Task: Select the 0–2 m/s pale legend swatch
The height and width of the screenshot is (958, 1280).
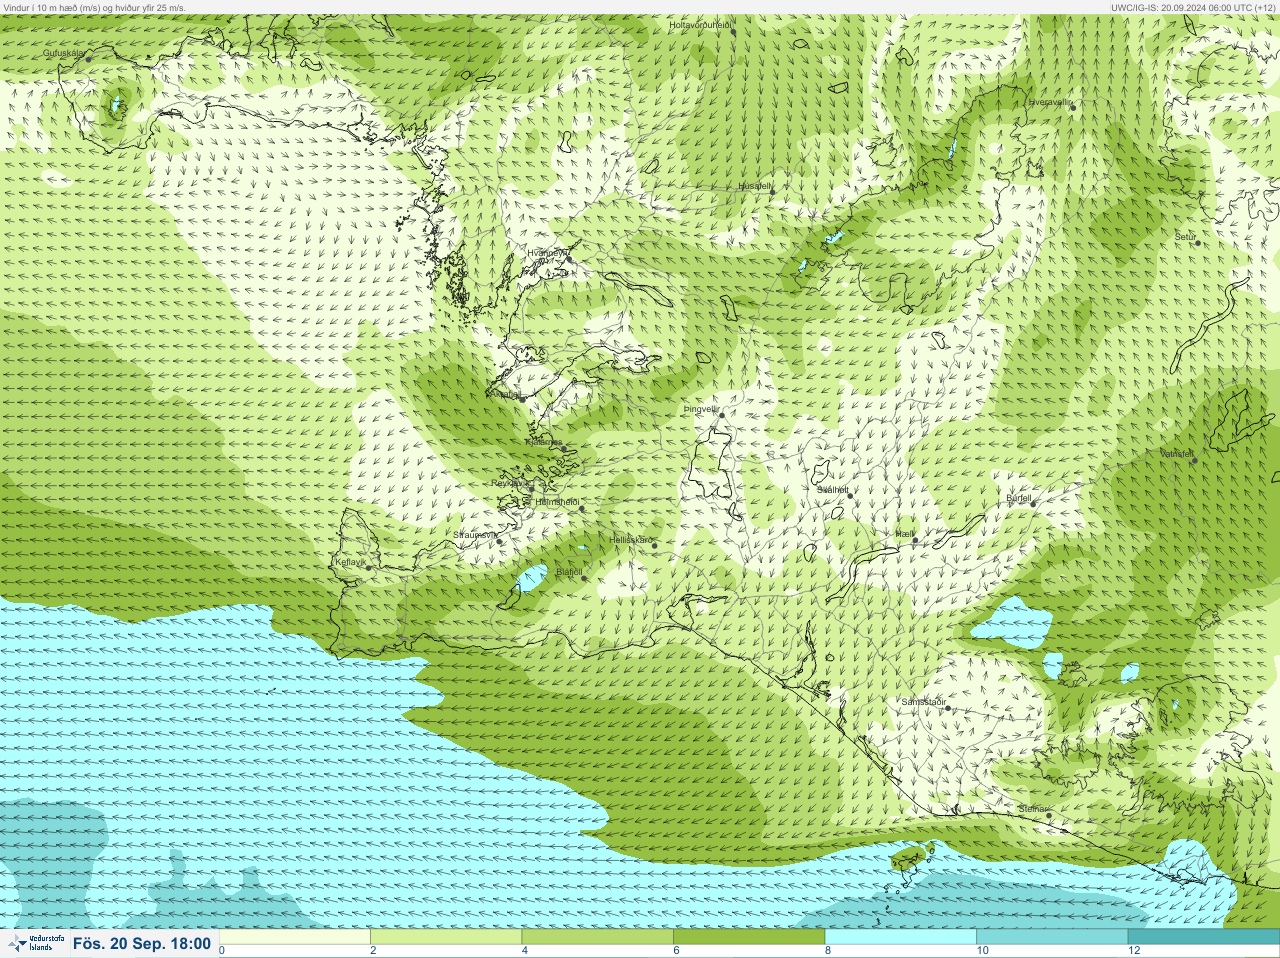Action: pos(295,937)
